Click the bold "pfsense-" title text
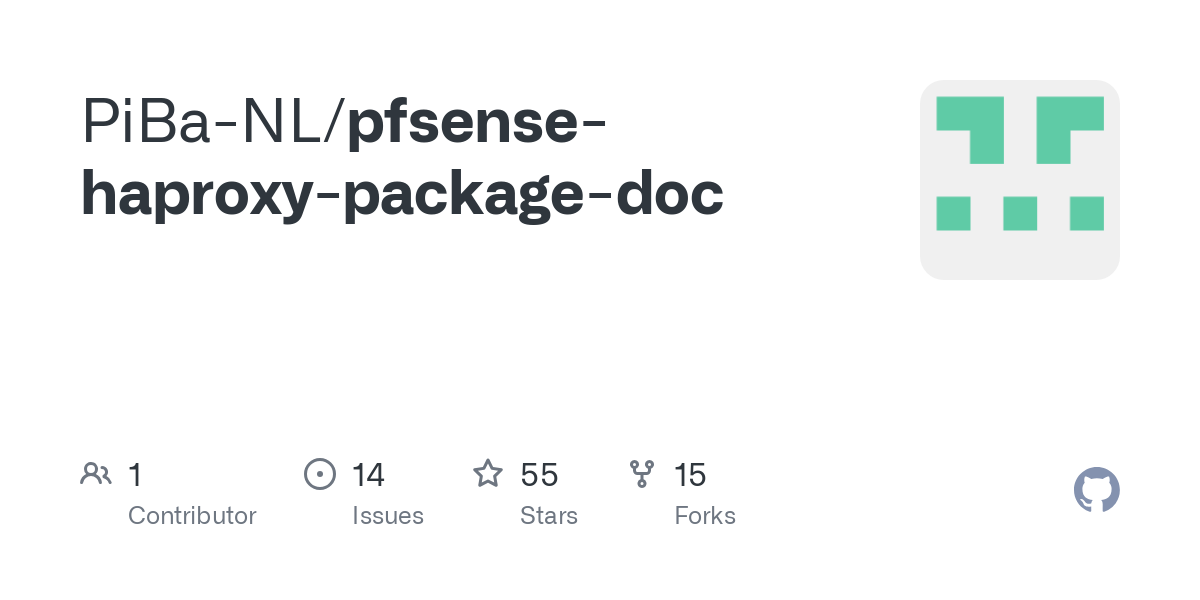This screenshot has width=1200, height=600. click(476, 124)
